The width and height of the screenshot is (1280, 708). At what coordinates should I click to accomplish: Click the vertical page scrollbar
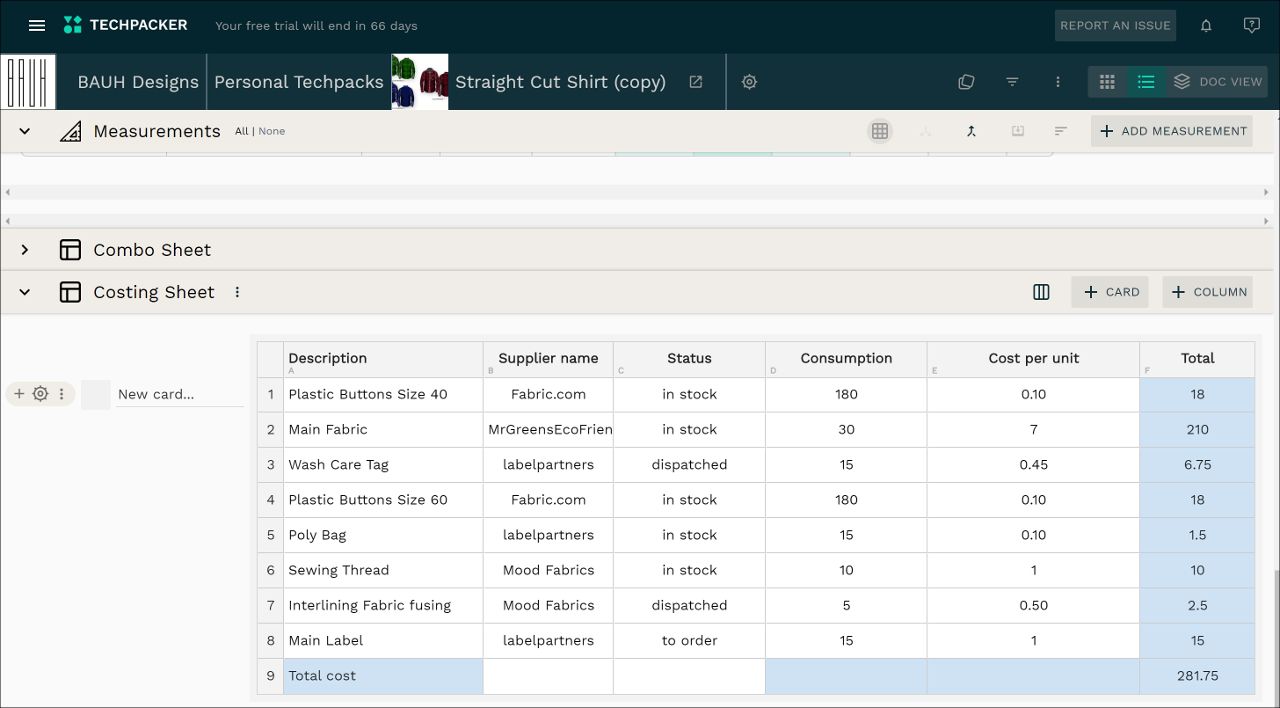click(1276, 640)
